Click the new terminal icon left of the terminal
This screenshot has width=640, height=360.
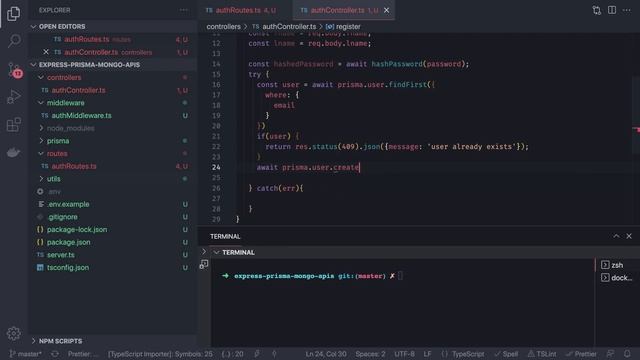coord(204,264)
